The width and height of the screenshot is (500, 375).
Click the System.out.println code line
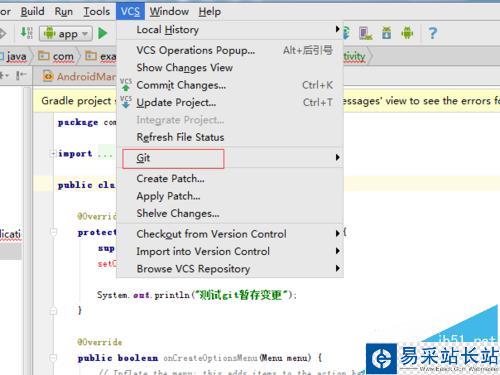pyautogui.click(x=197, y=295)
